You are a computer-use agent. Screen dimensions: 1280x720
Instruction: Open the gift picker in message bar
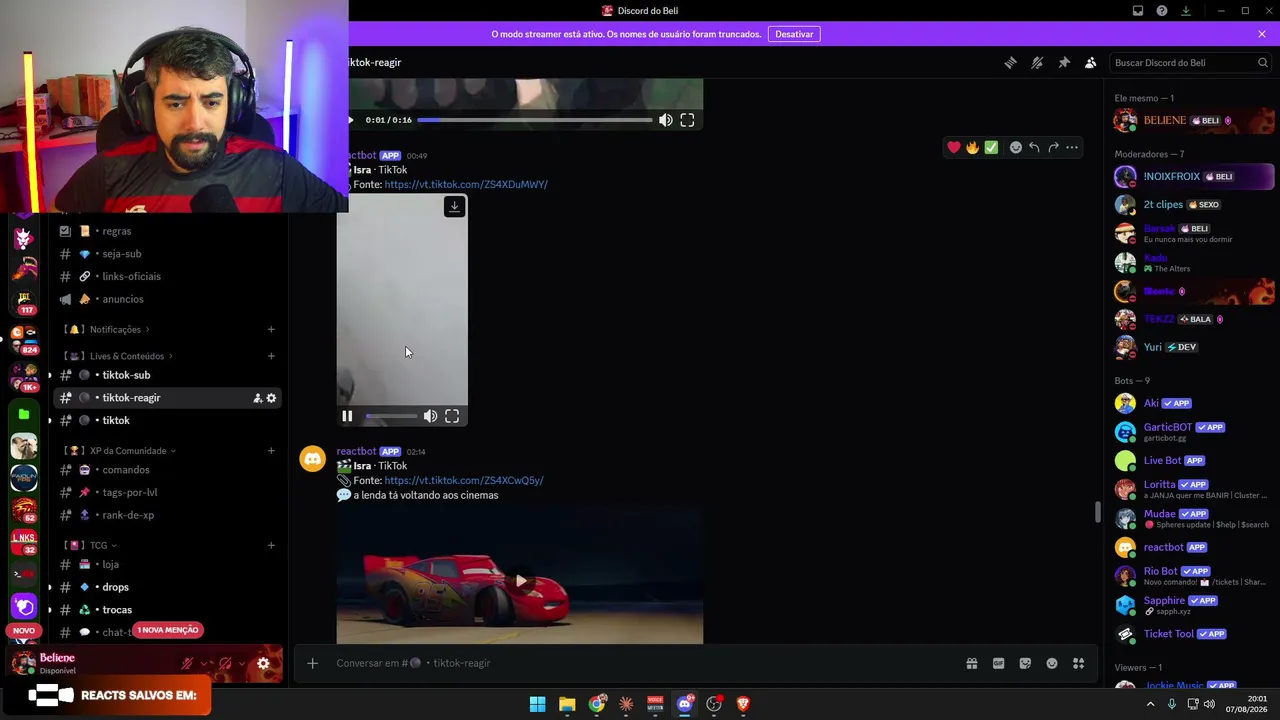(971, 663)
